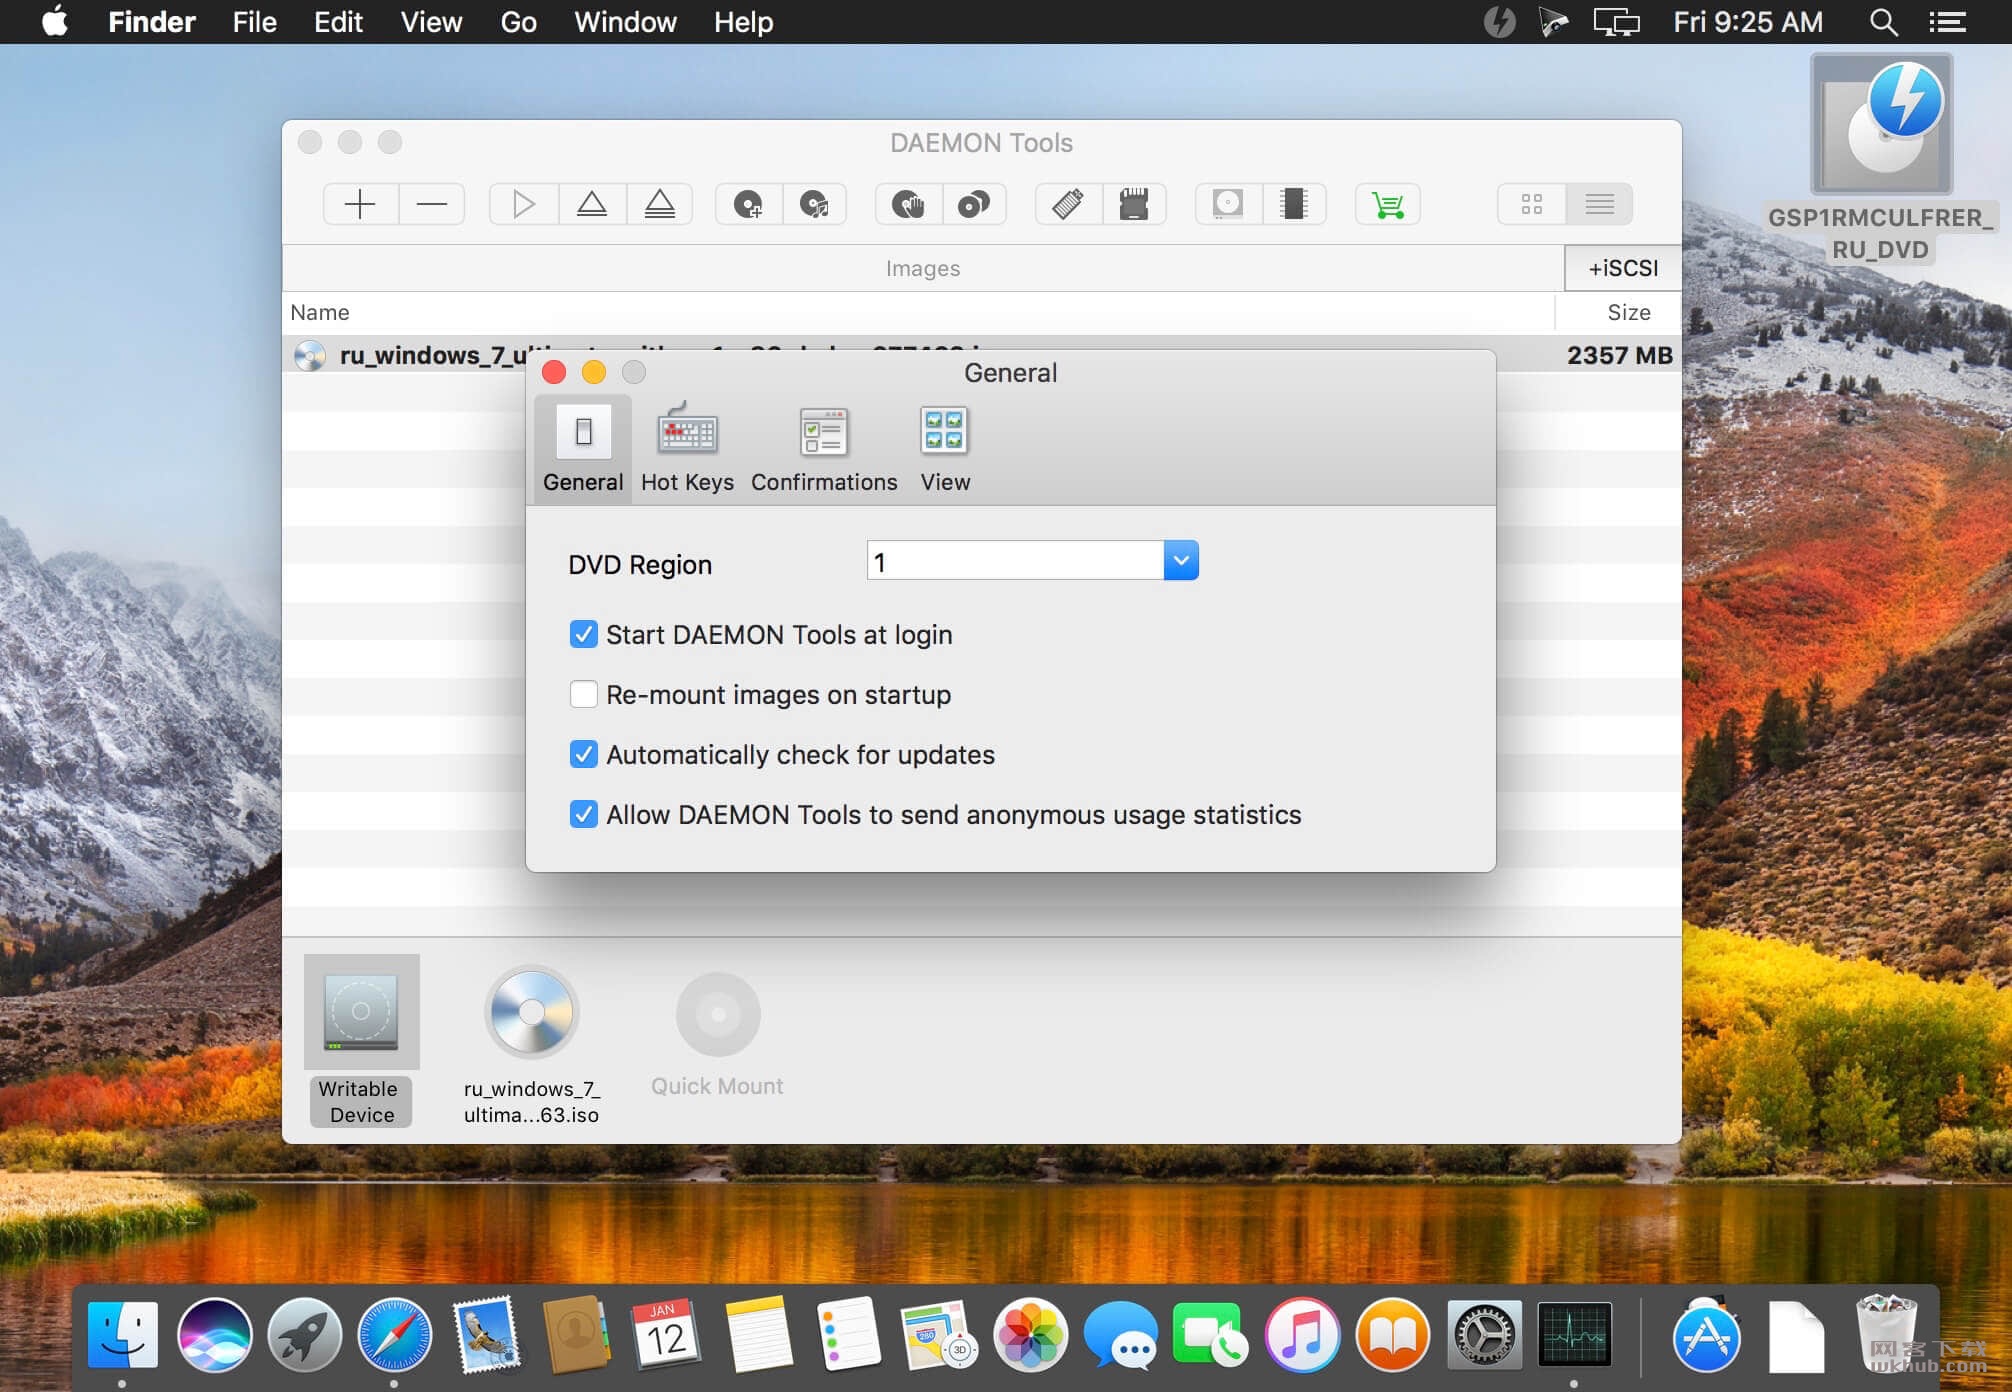Open Messages from the Dock
The height and width of the screenshot is (1392, 2012).
(1121, 1335)
